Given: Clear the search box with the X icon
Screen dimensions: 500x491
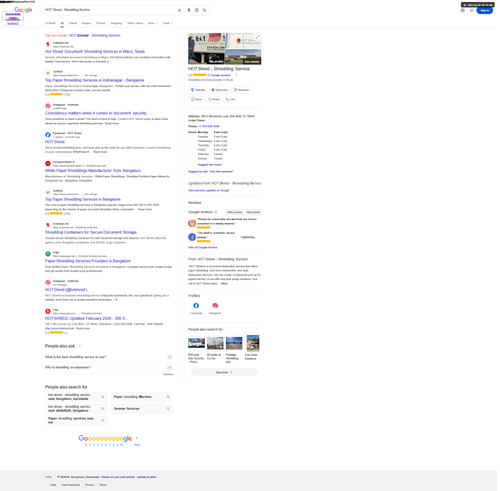Looking at the screenshot, I should click(x=179, y=10).
